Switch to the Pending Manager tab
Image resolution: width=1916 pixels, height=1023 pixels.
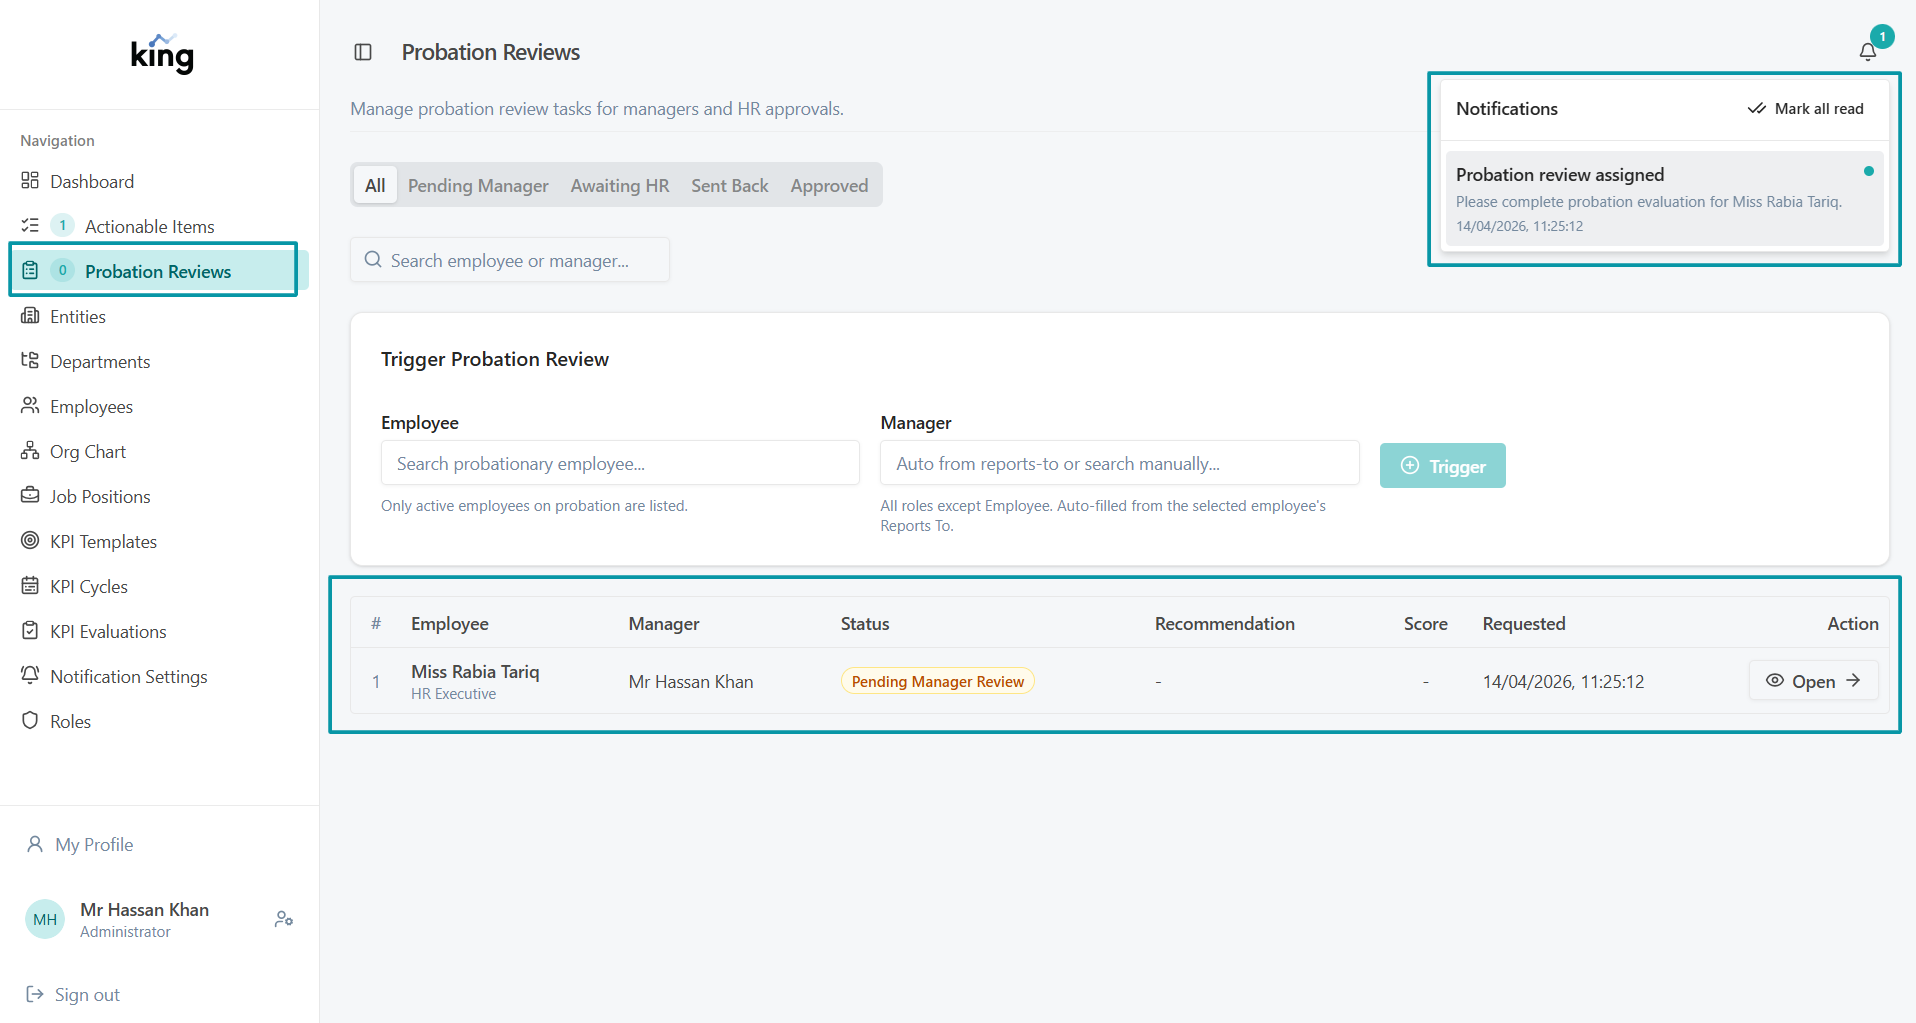[x=478, y=185]
